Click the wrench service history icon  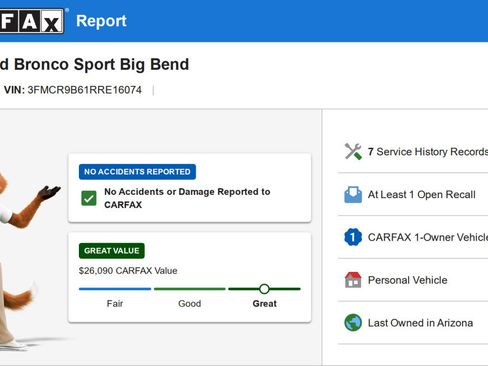click(x=353, y=152)
